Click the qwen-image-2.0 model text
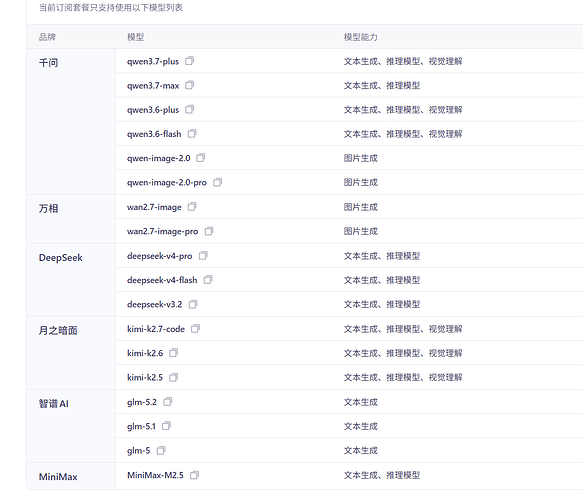The width and height of the screenshot is (583, 500). 158,158
